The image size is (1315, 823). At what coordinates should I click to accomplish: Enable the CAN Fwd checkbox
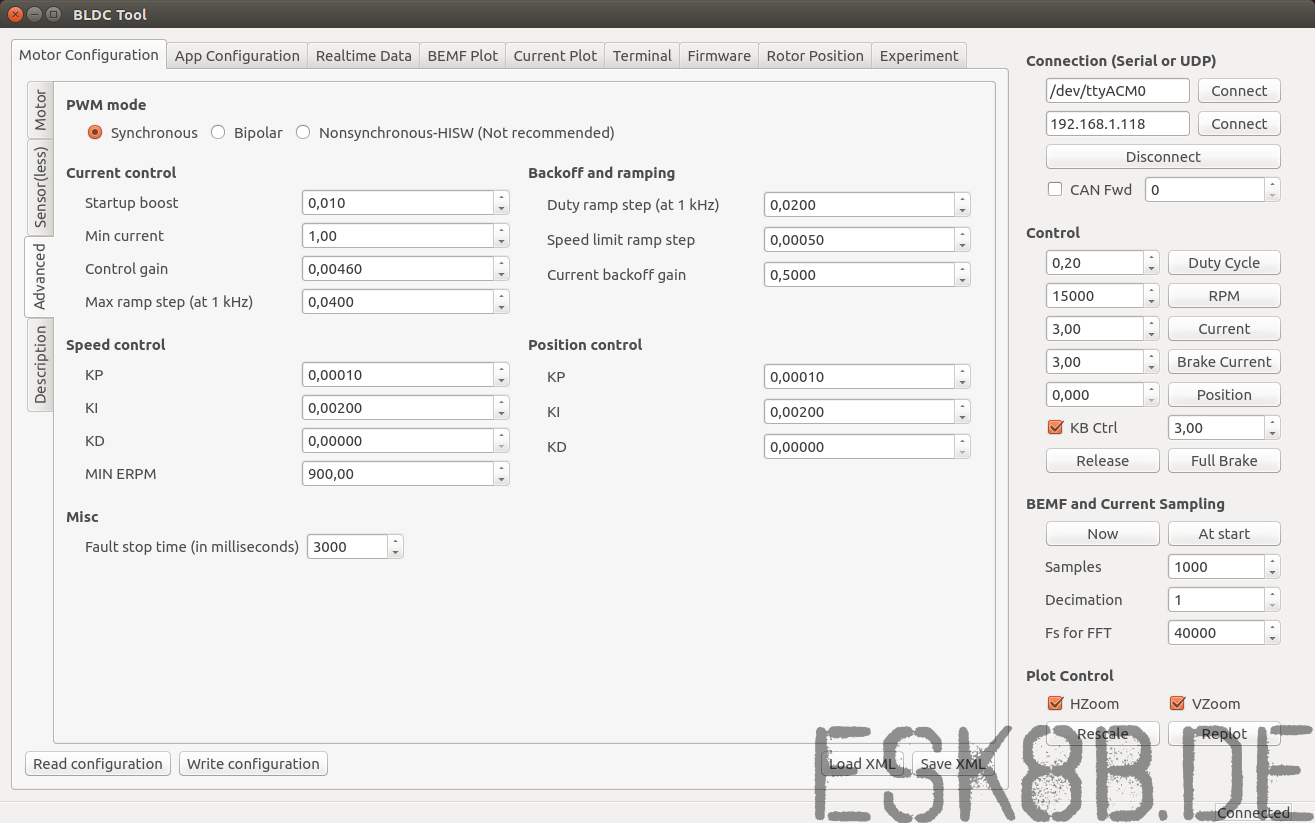tap(1055, 189)
